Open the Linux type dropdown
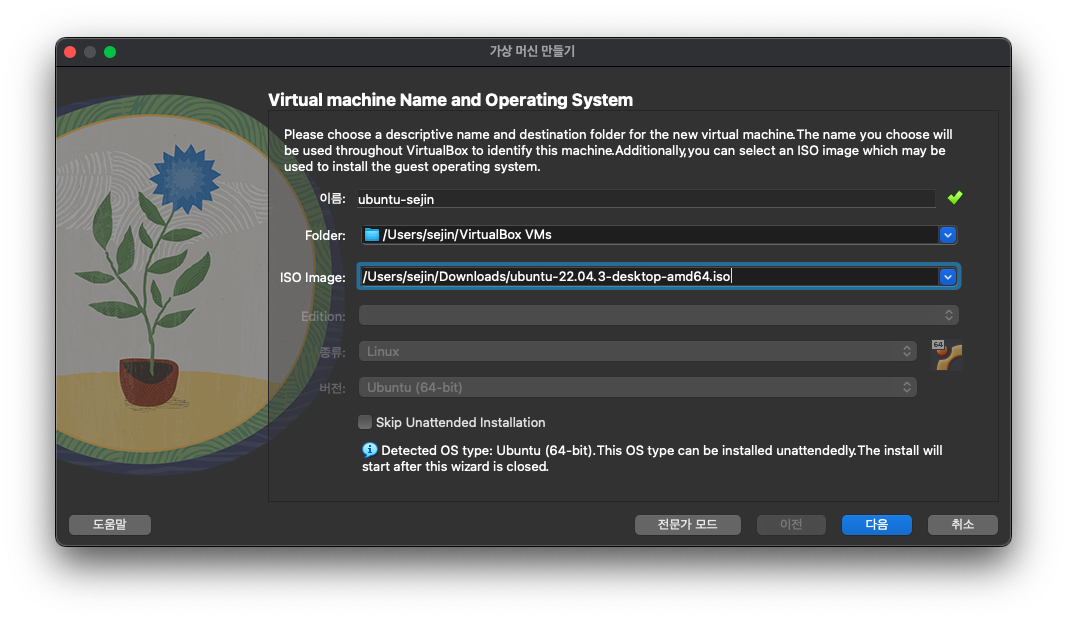Image resolution: width=1067 pixels, height=620 pixels. tap(637, 351)
